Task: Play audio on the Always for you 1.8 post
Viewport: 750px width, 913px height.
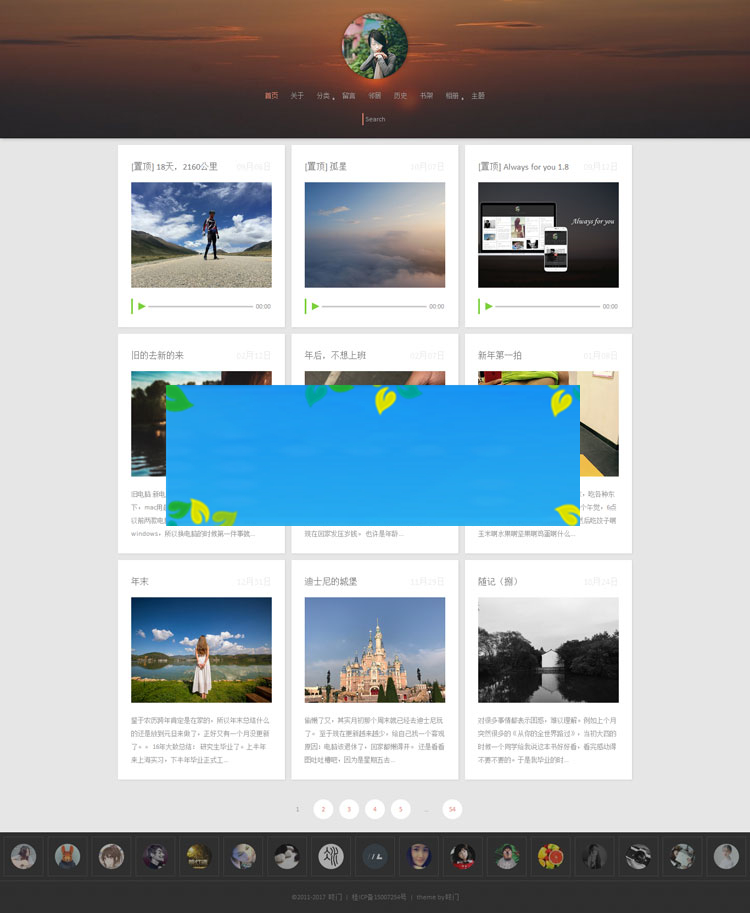Action: point(489,306)
